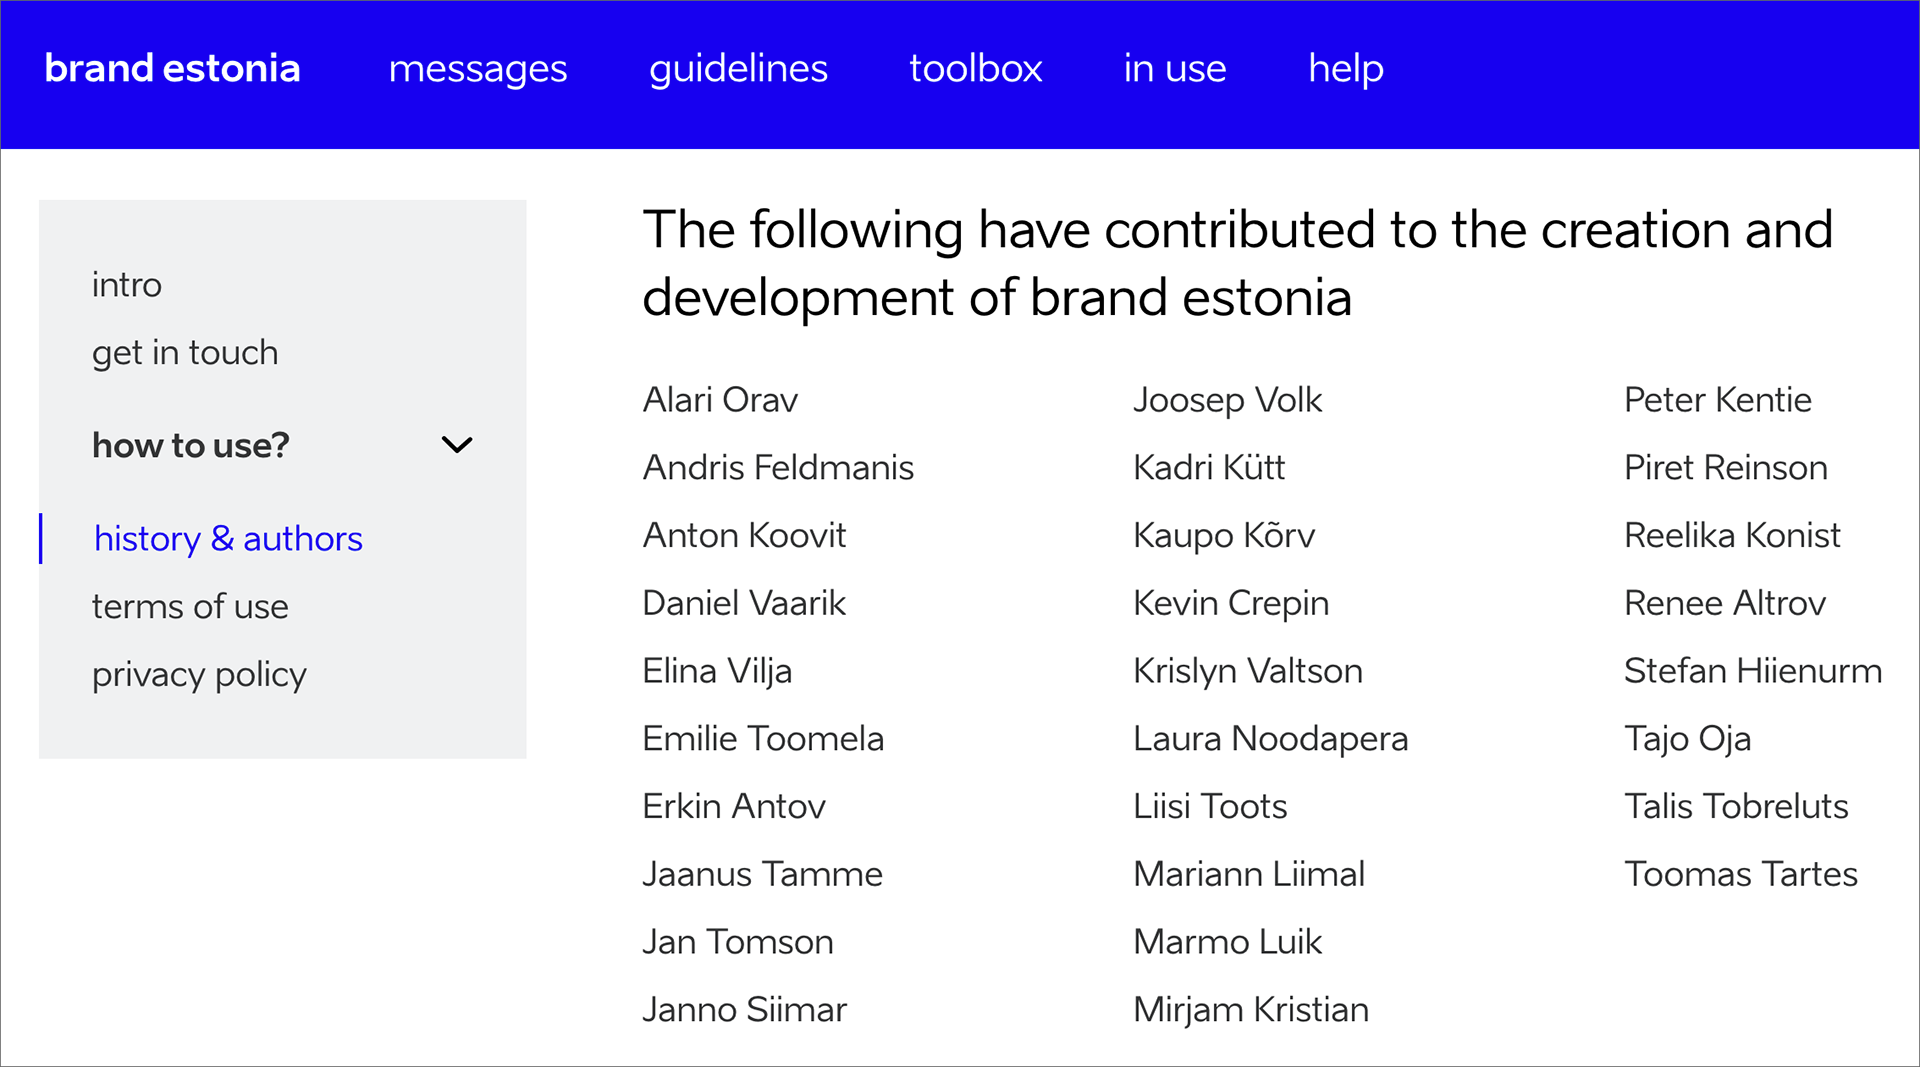Expand the how to use? chevron

pyautogui.click(x=457, y=445)
